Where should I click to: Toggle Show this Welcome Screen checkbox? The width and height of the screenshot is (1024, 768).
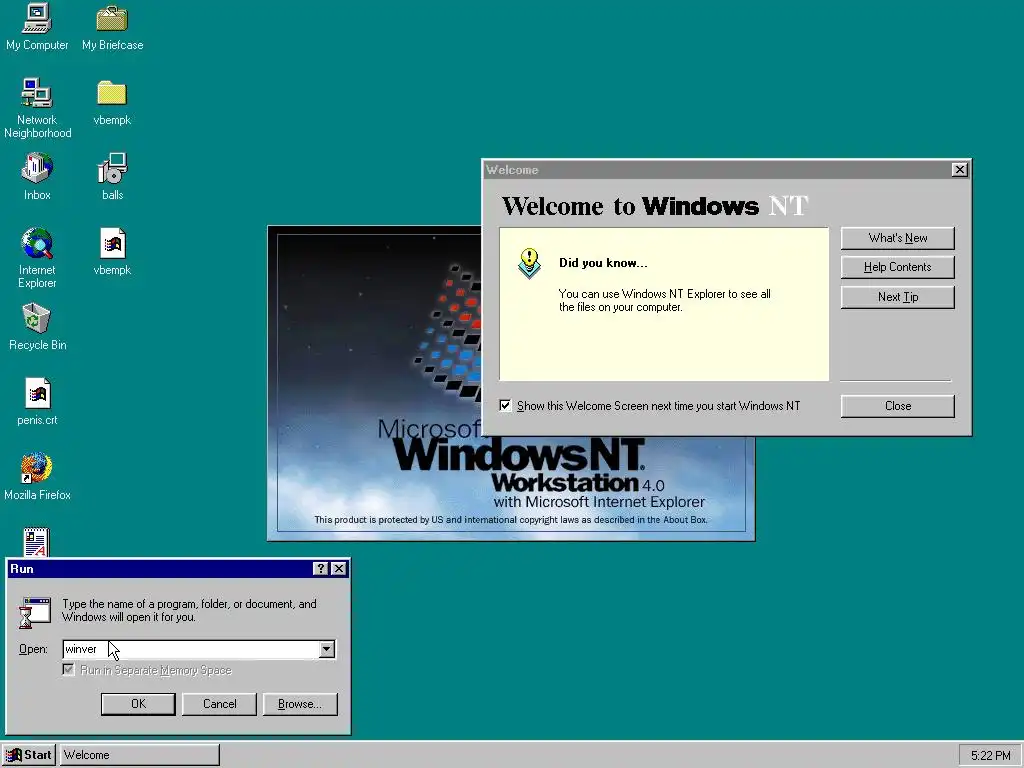pyautogui.click(x=505, y=406)
